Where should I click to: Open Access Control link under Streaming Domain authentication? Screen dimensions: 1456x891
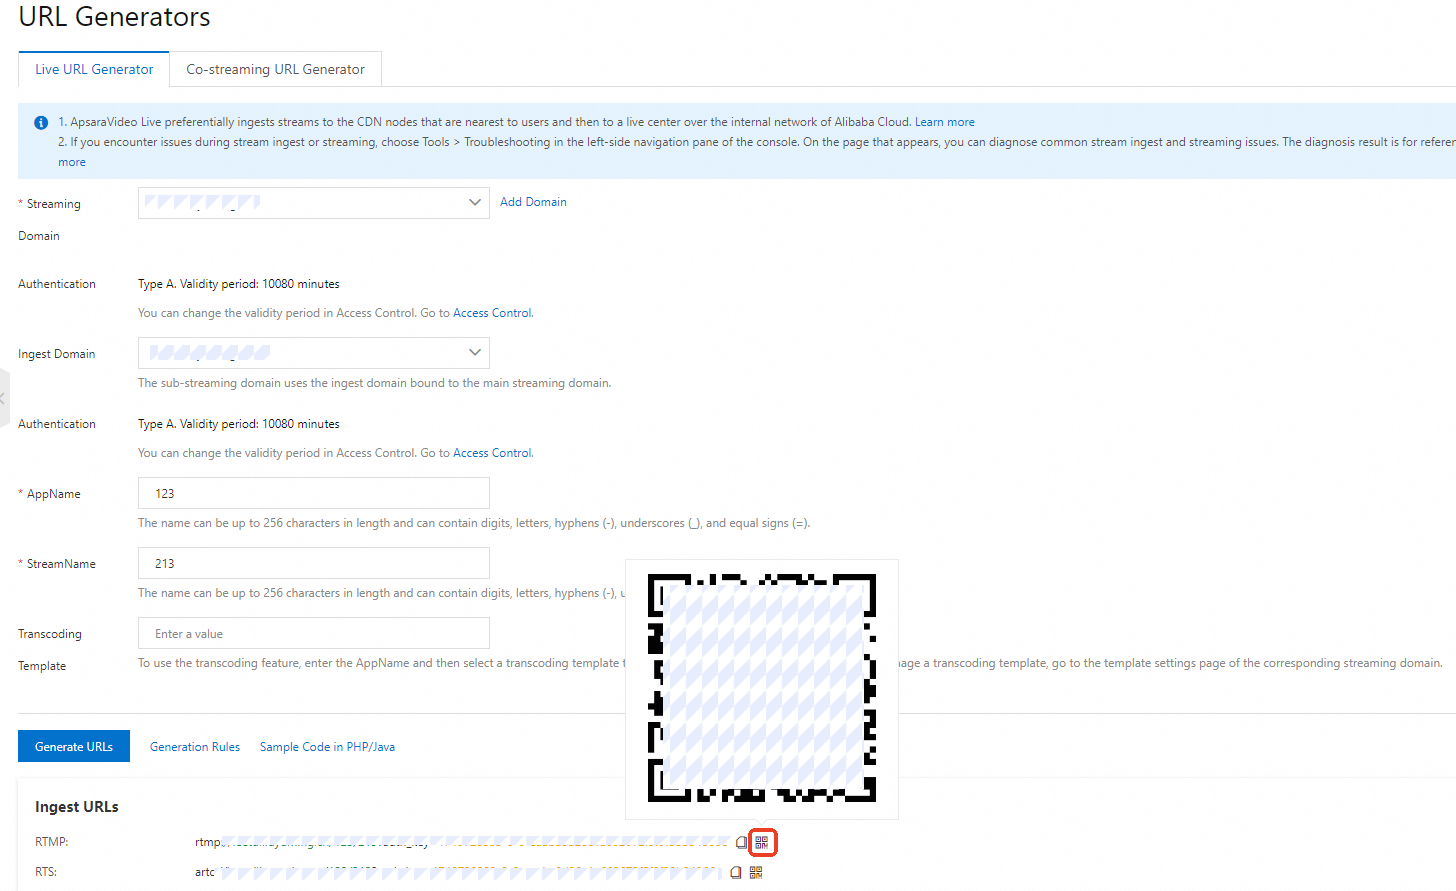(492, 313)
